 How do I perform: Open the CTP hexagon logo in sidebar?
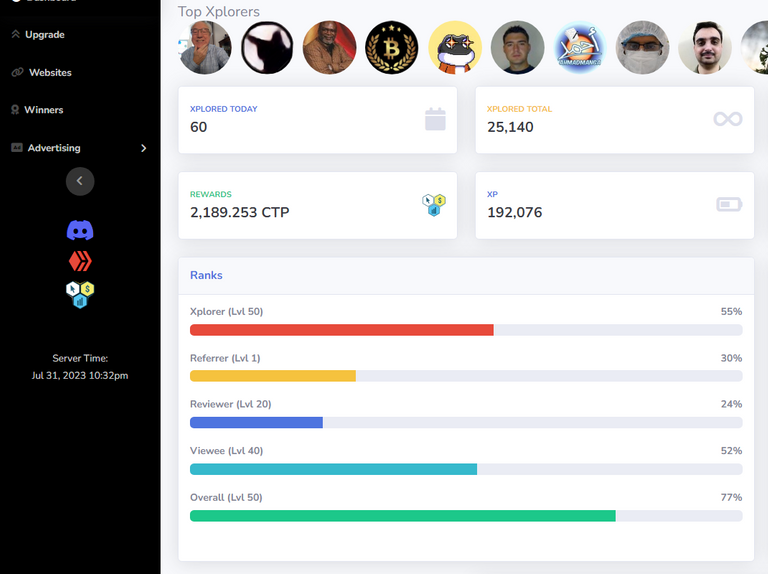coord(80,294)
